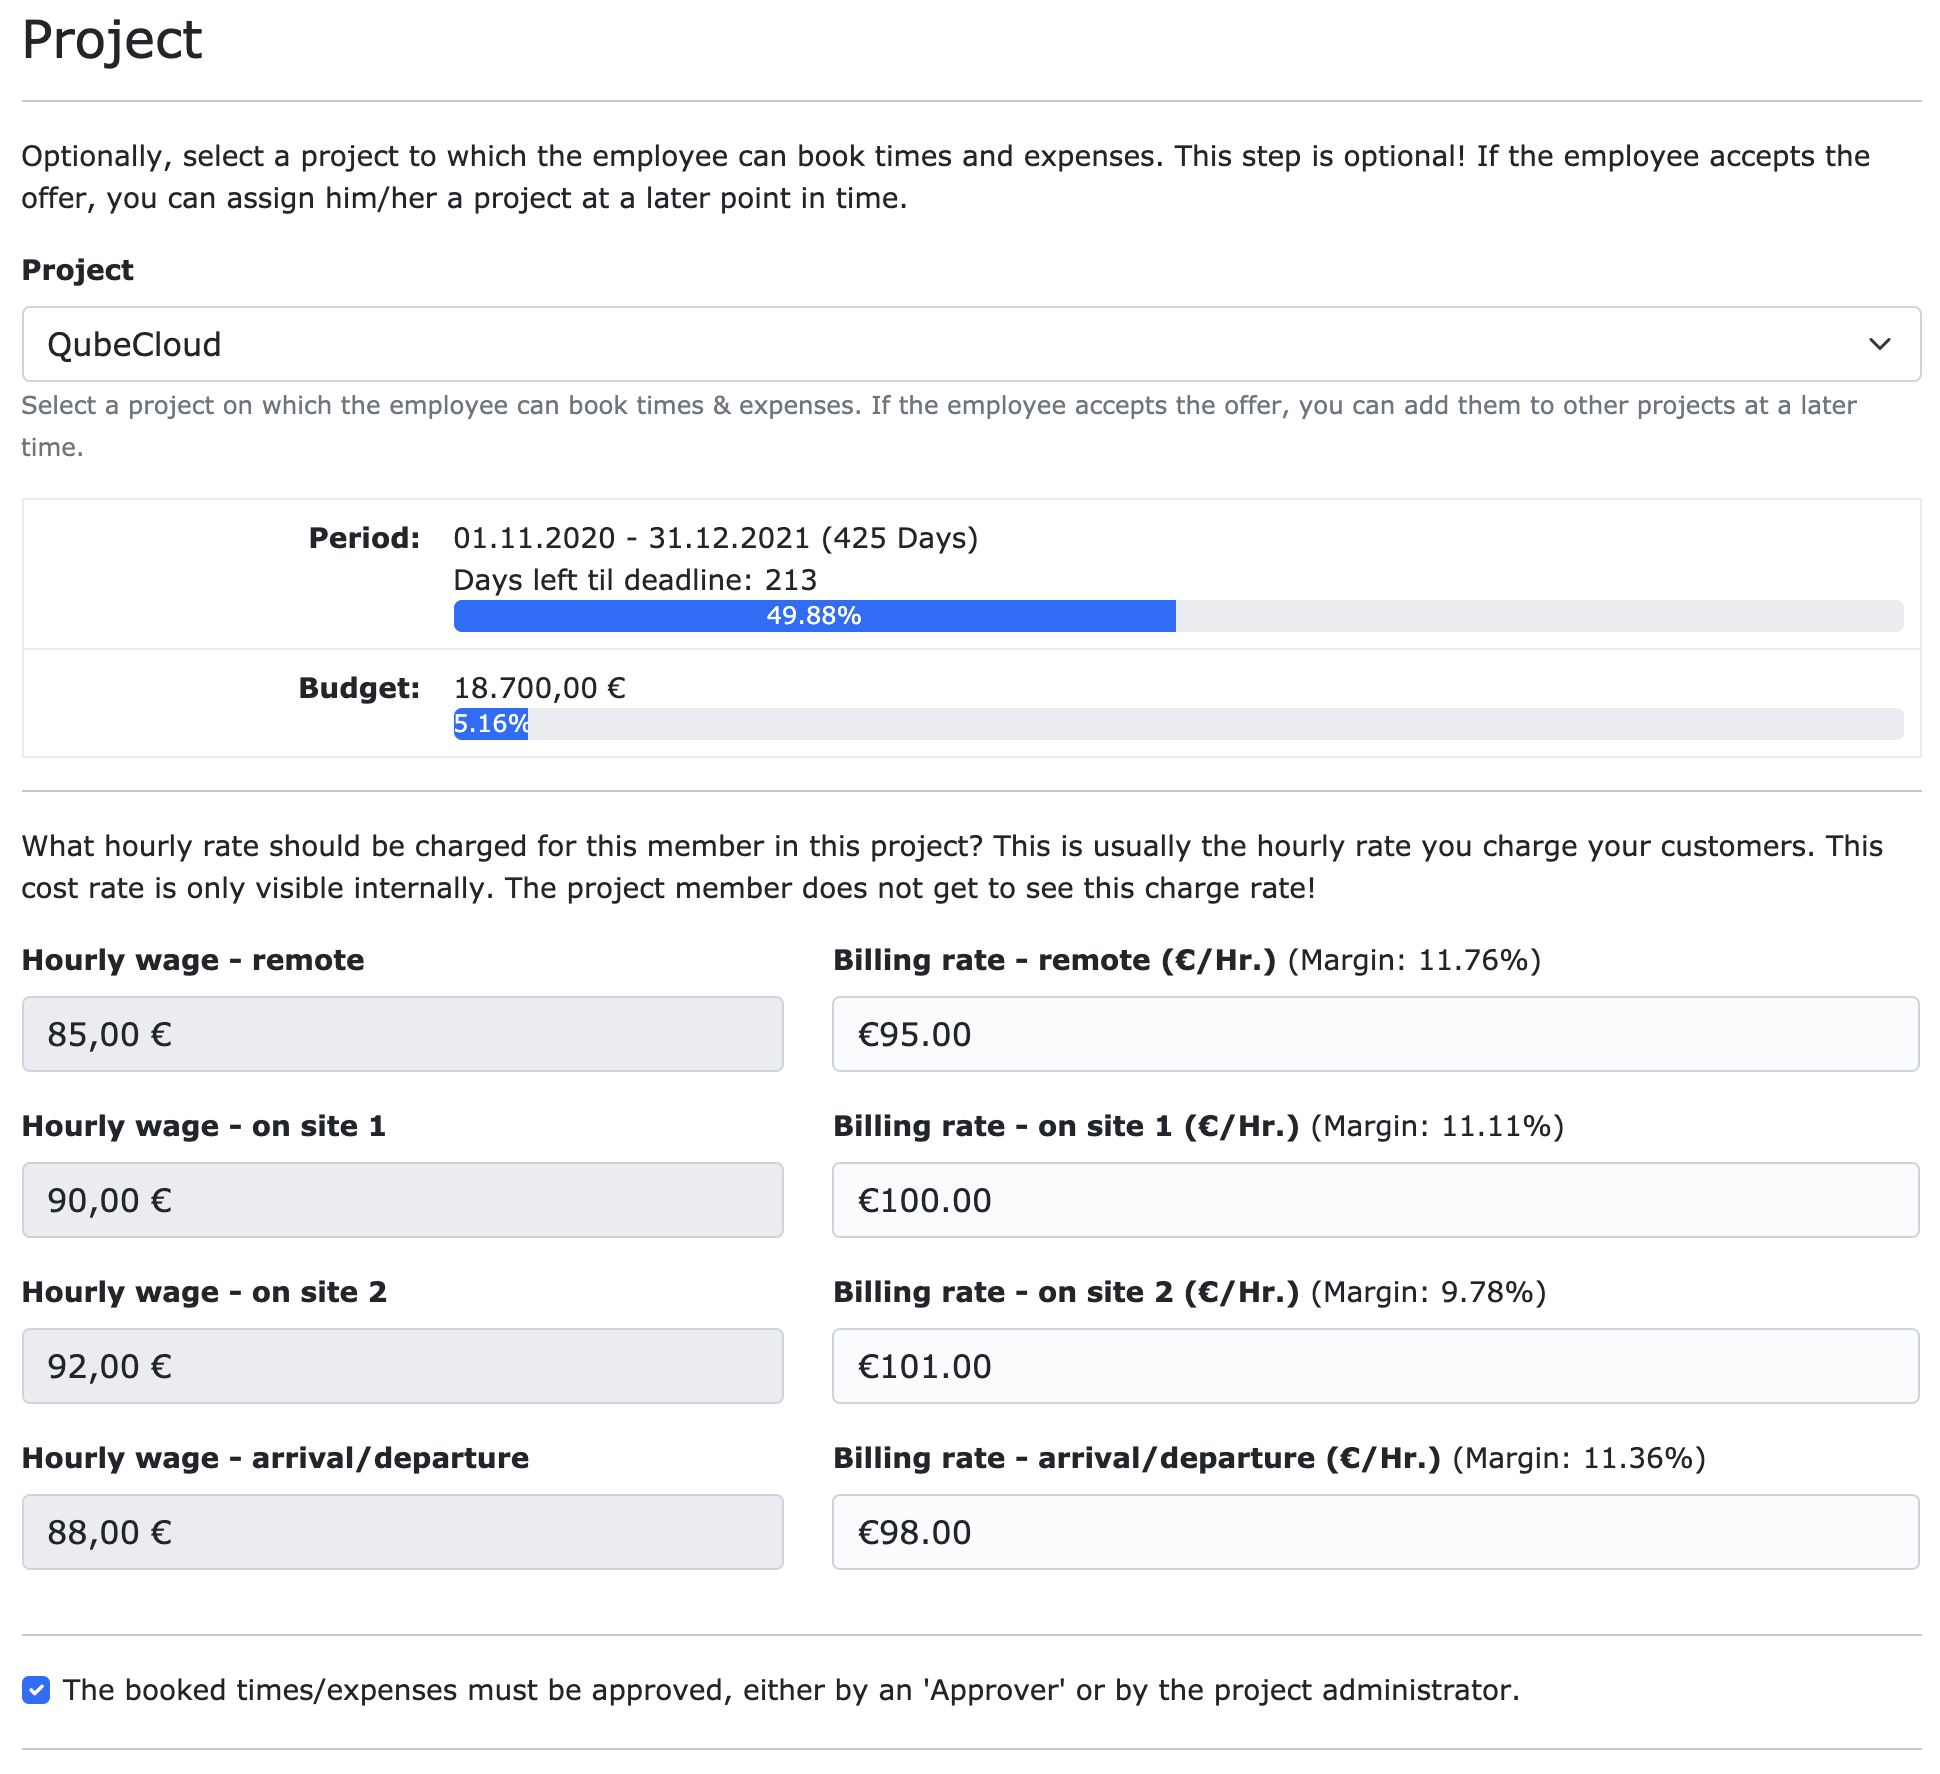
Task: Open the Project dropdown
Action: 970,344
